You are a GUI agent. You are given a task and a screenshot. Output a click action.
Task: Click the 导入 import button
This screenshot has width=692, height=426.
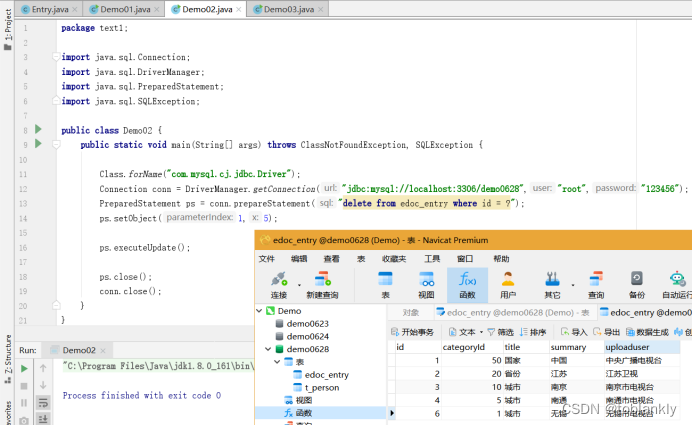[574, 332]
